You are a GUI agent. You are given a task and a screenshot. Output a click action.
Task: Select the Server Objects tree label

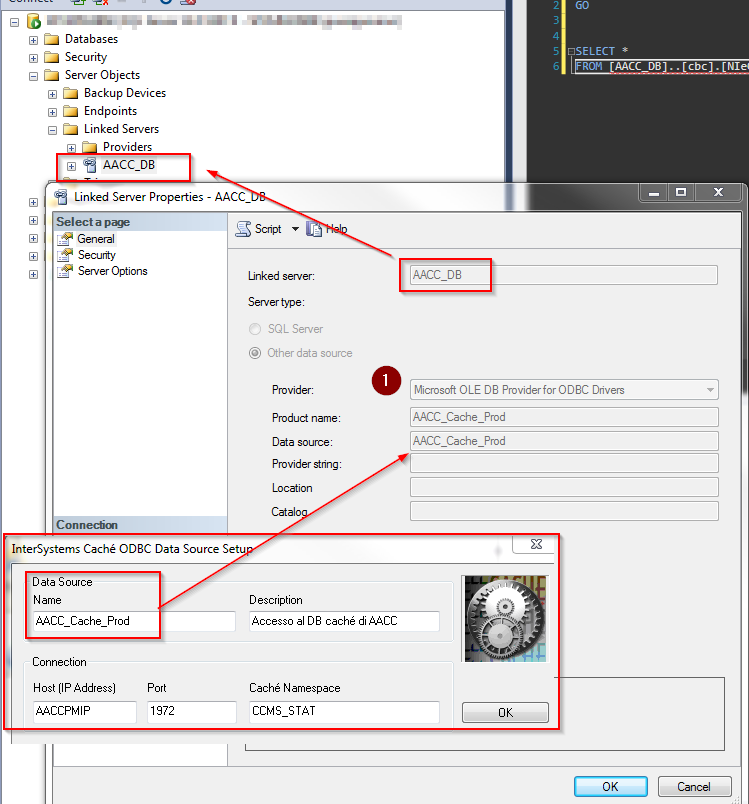click(103, 75)
